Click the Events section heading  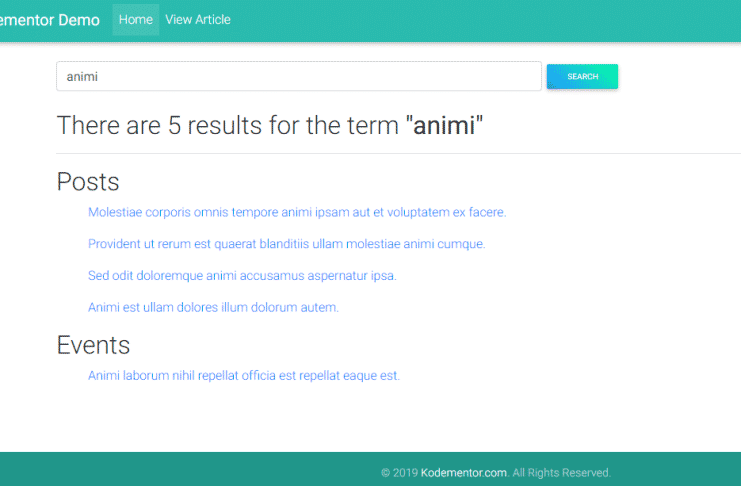click(x=93, y=345)
